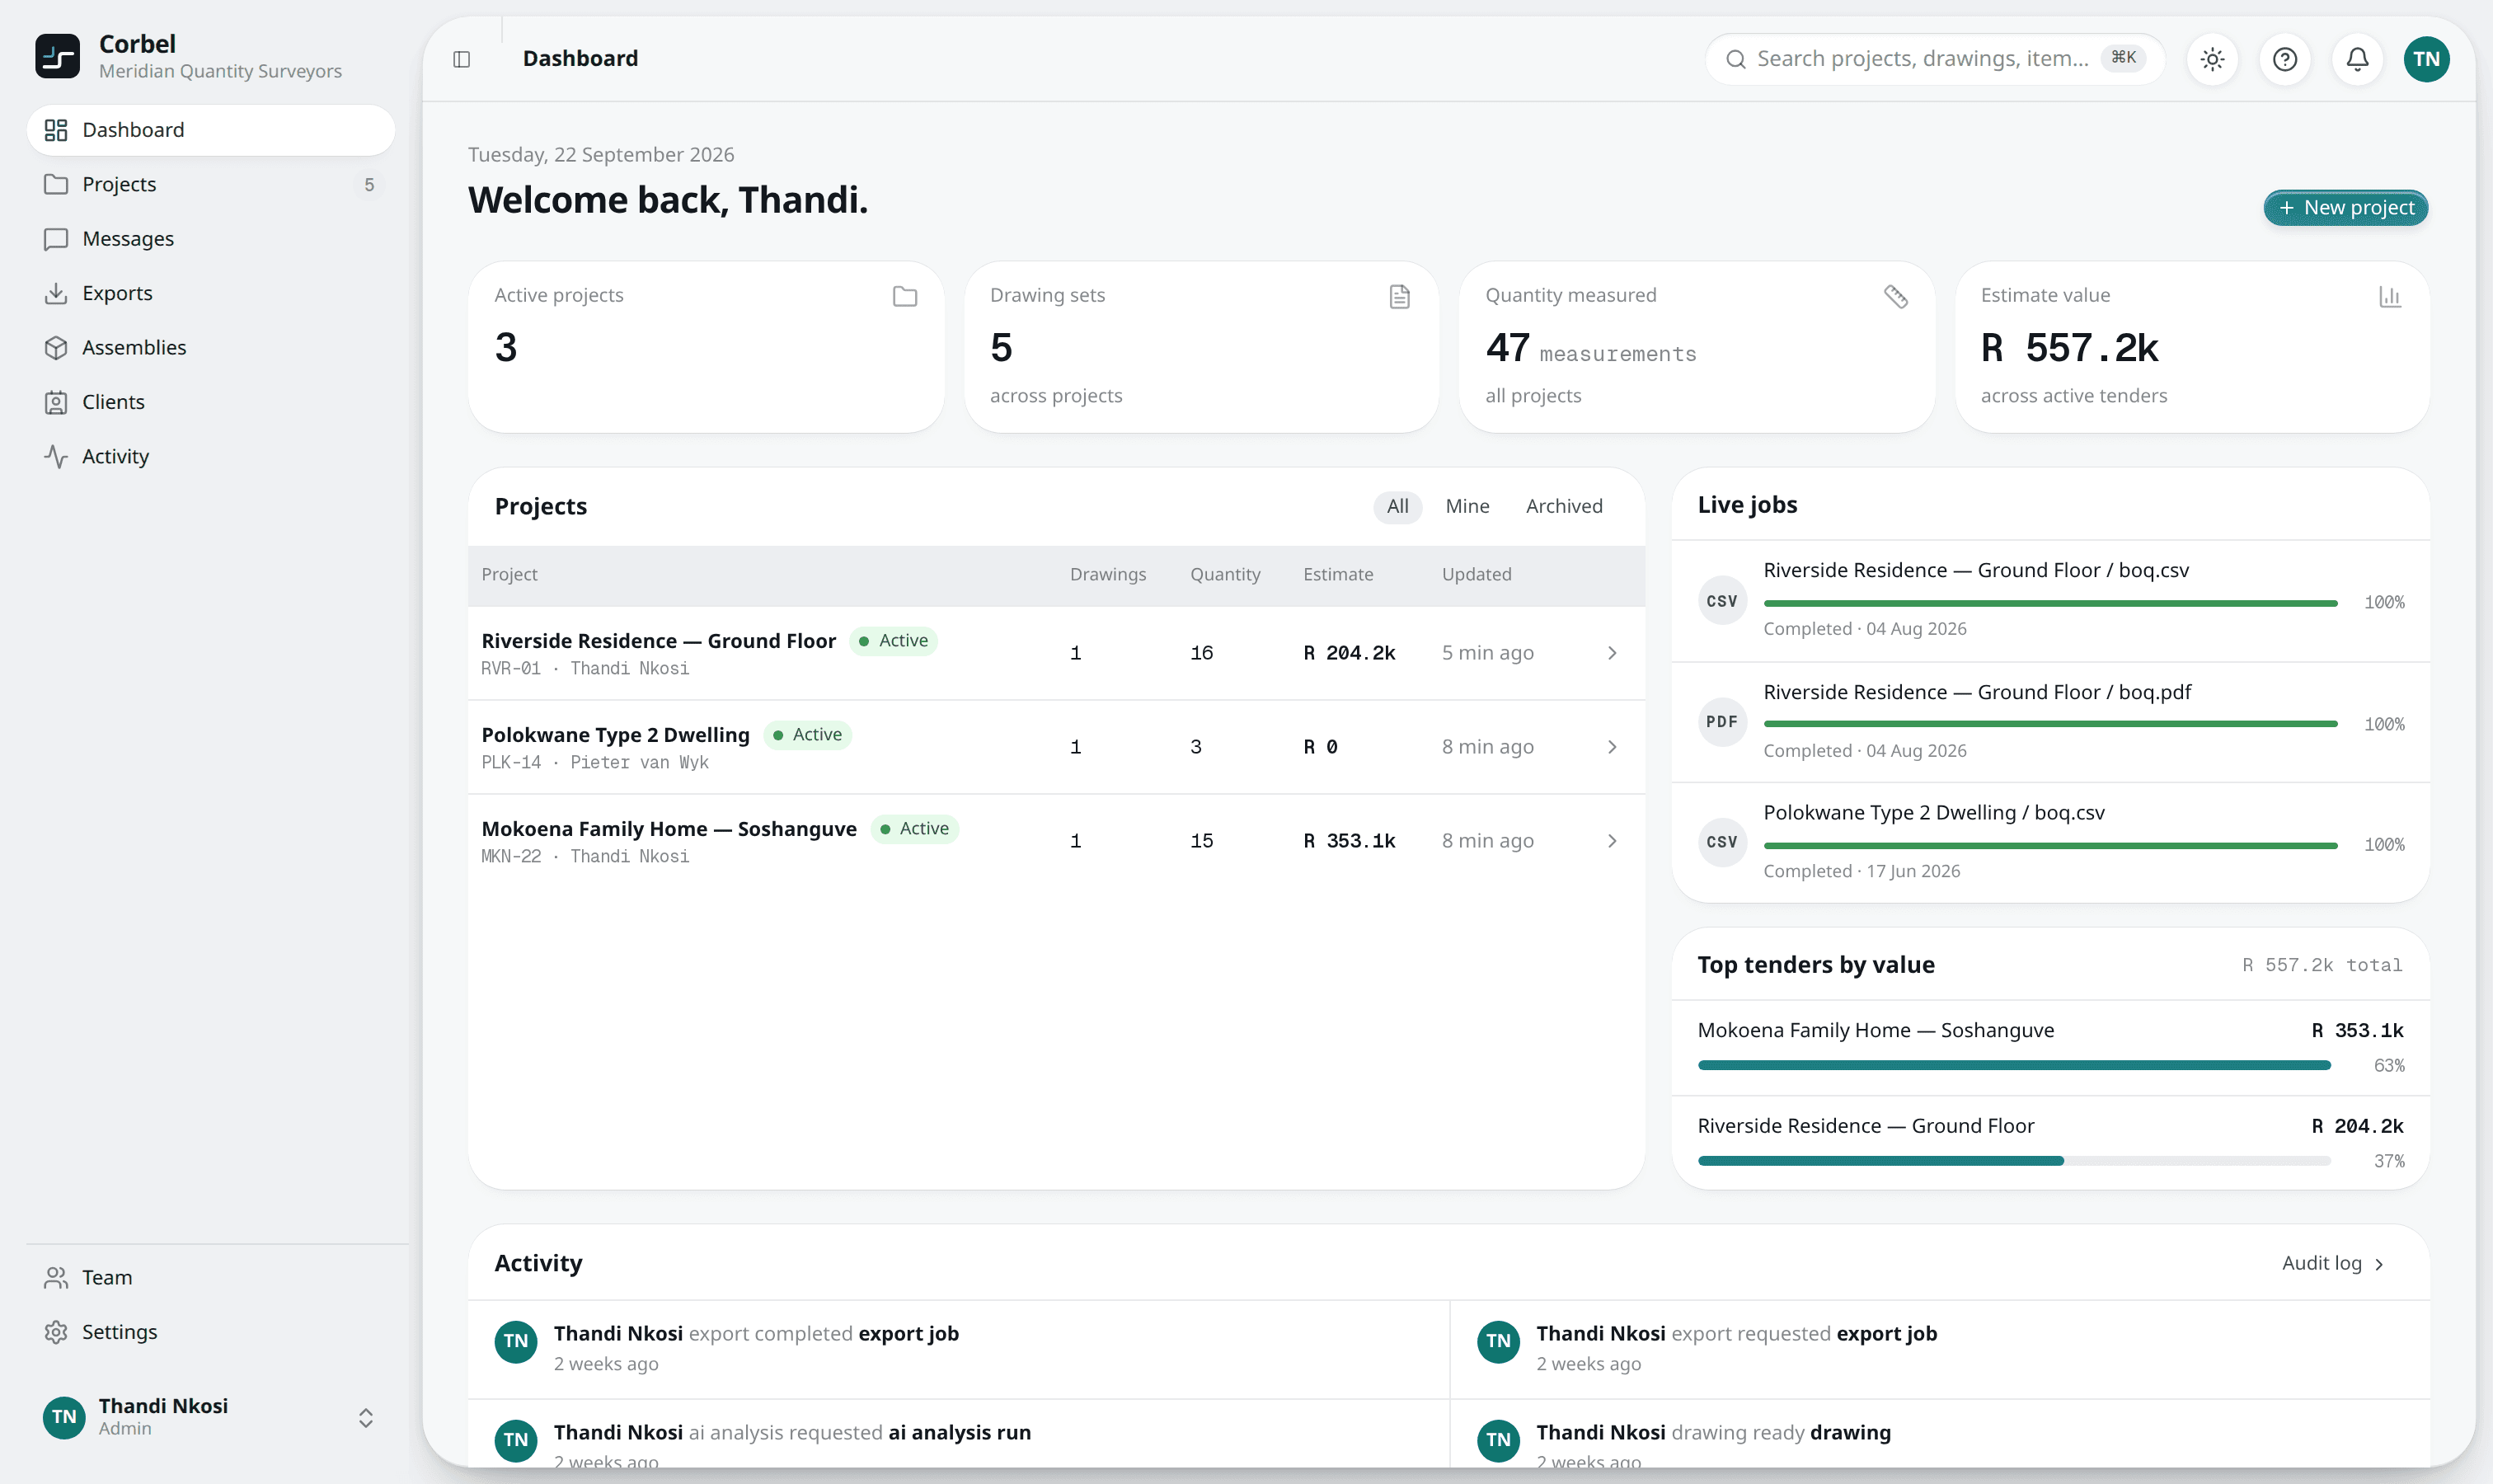
Task: Open the TN user avatar in the top bar
Action: click(x=2427, y=59)
